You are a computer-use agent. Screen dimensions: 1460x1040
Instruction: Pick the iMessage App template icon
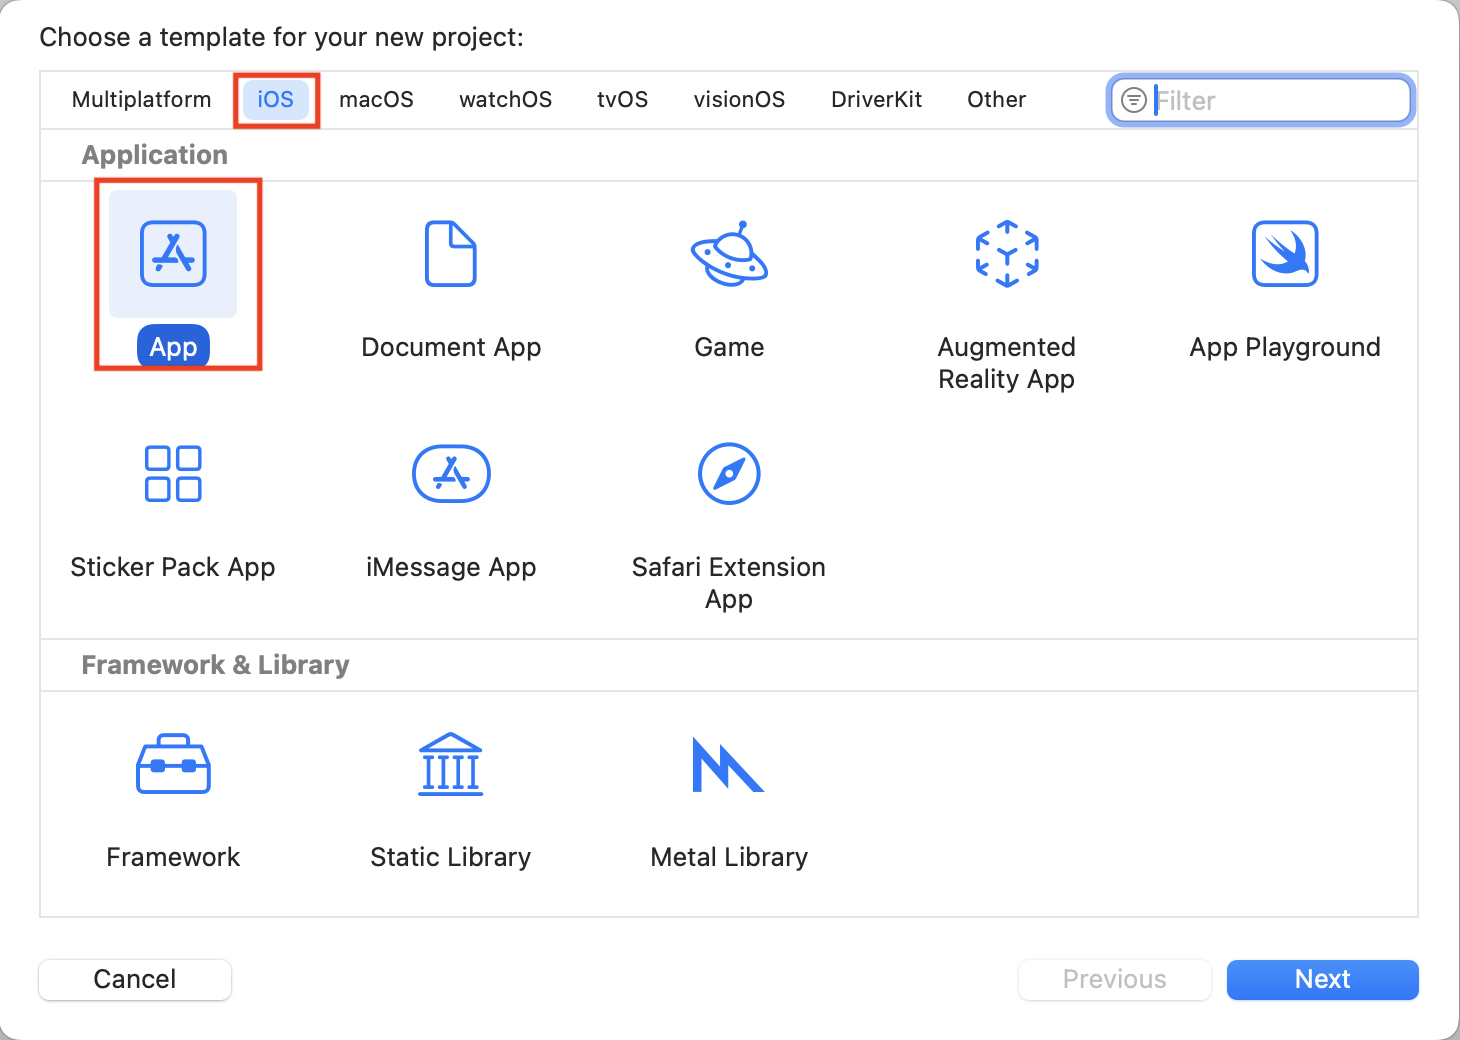point(451,474)
